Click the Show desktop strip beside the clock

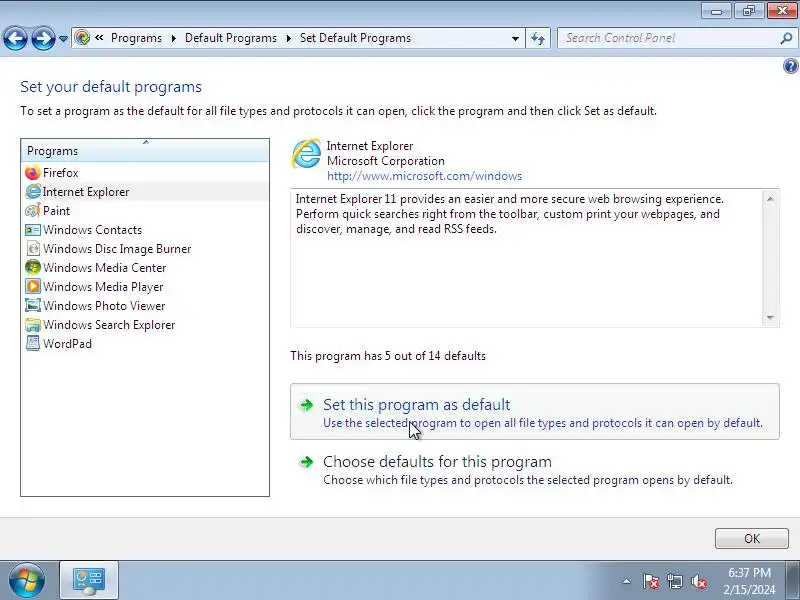click(795, 581)
